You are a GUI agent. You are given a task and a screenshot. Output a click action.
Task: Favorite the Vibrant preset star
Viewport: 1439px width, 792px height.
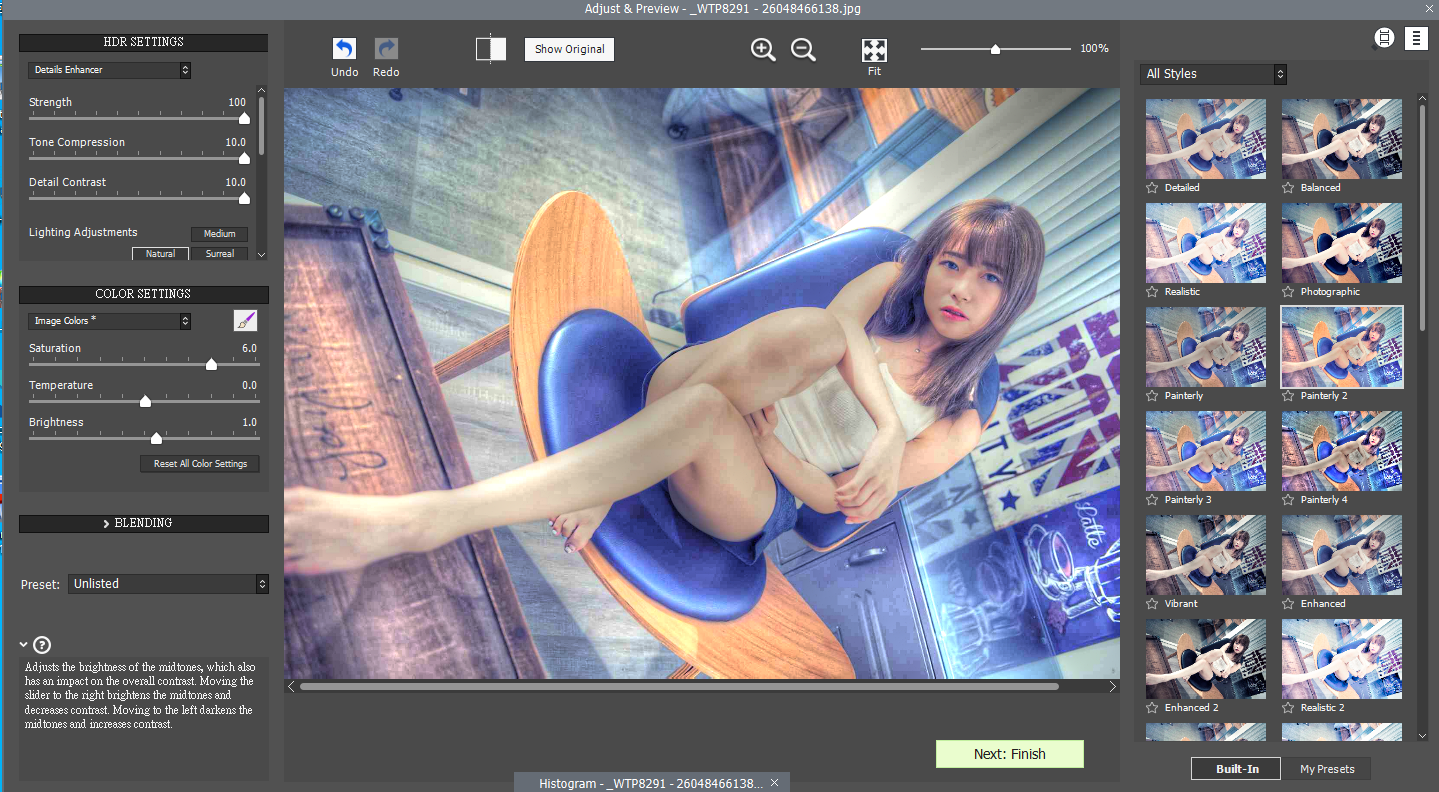[1152, 603]
